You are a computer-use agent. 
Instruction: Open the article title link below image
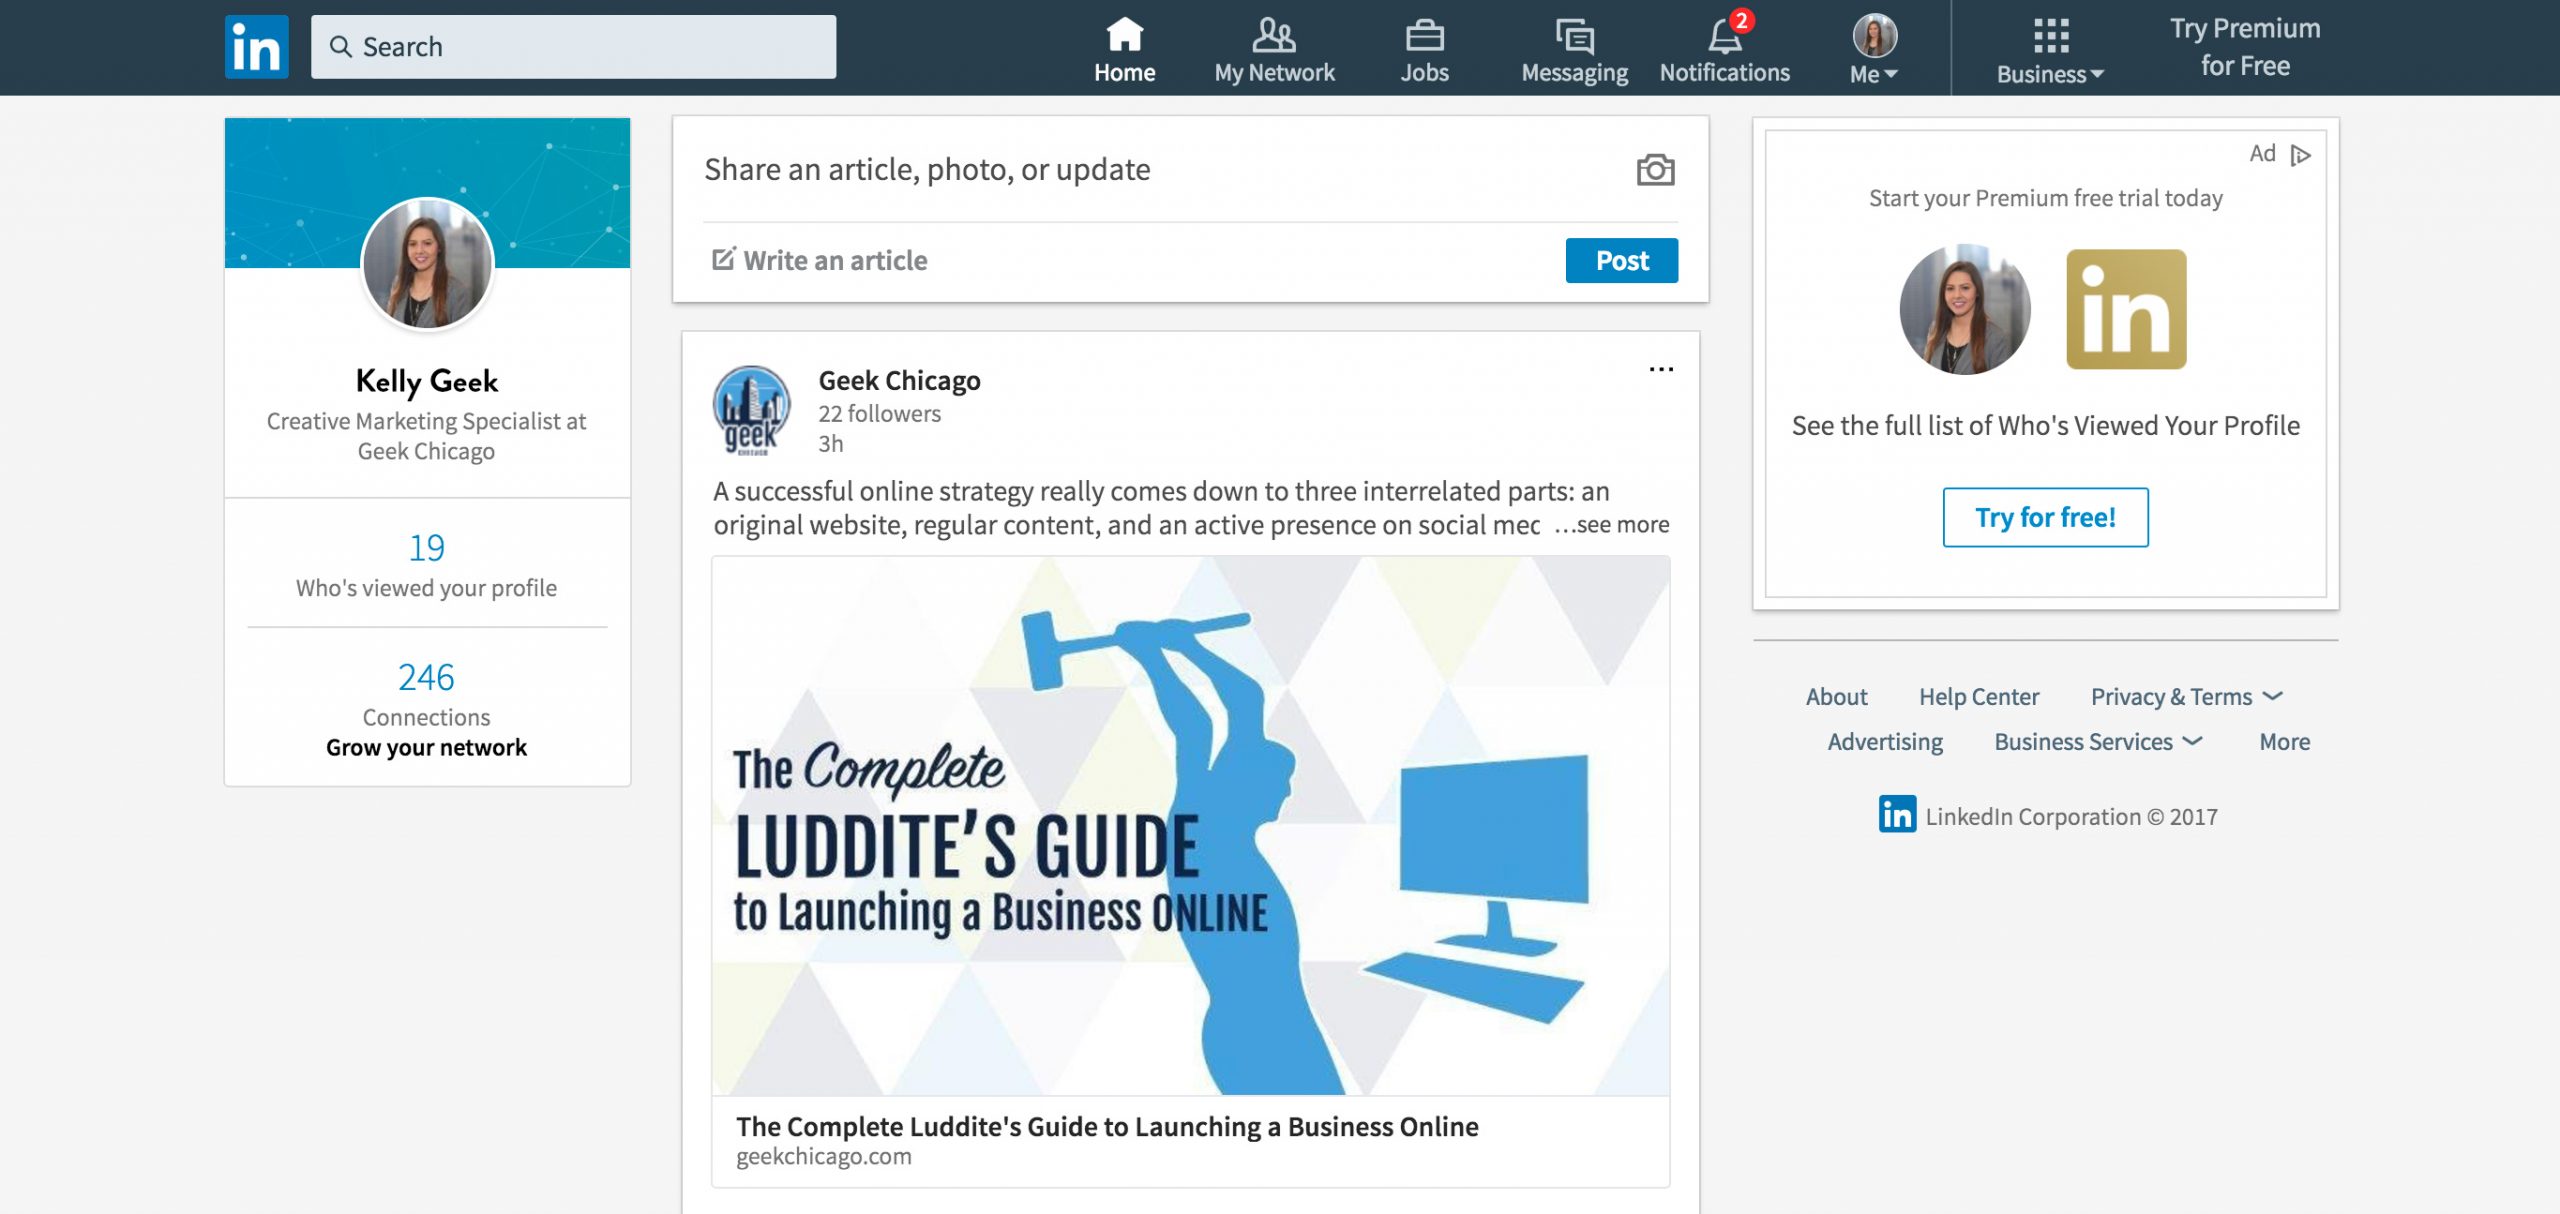tap(1107, 1126)
